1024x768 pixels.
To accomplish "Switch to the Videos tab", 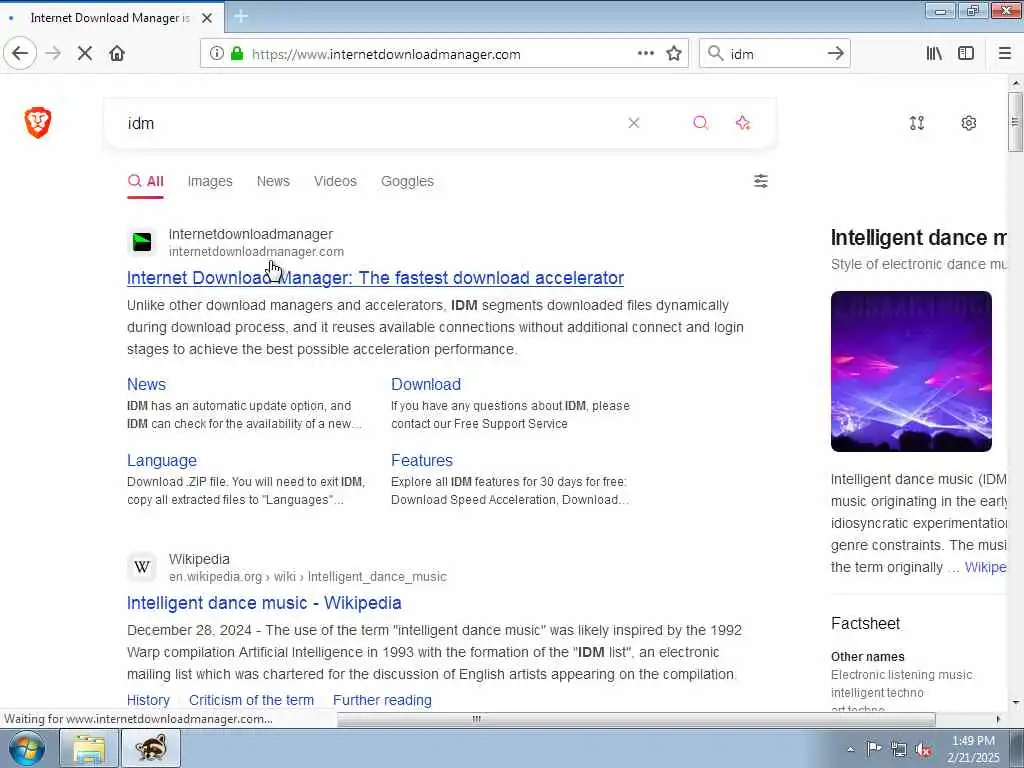I will pos(335,181).
